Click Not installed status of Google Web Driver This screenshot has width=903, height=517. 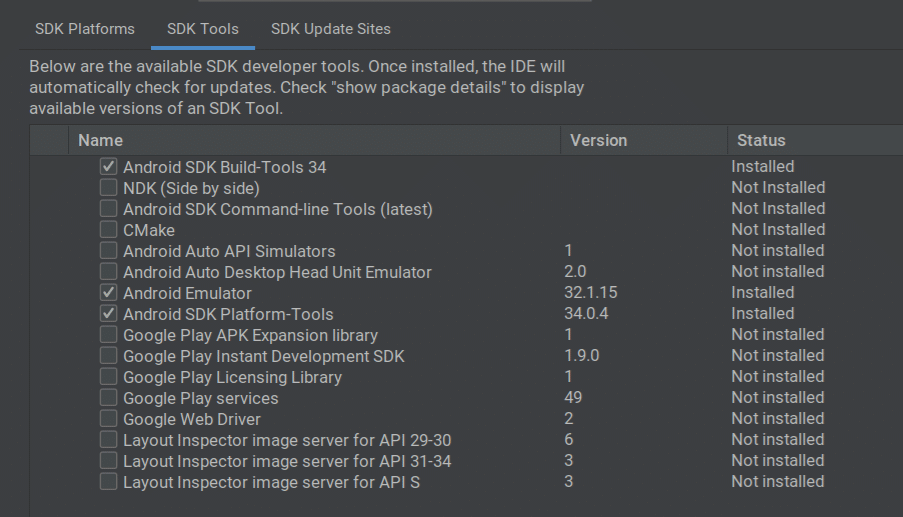click(x=777, y=419)
